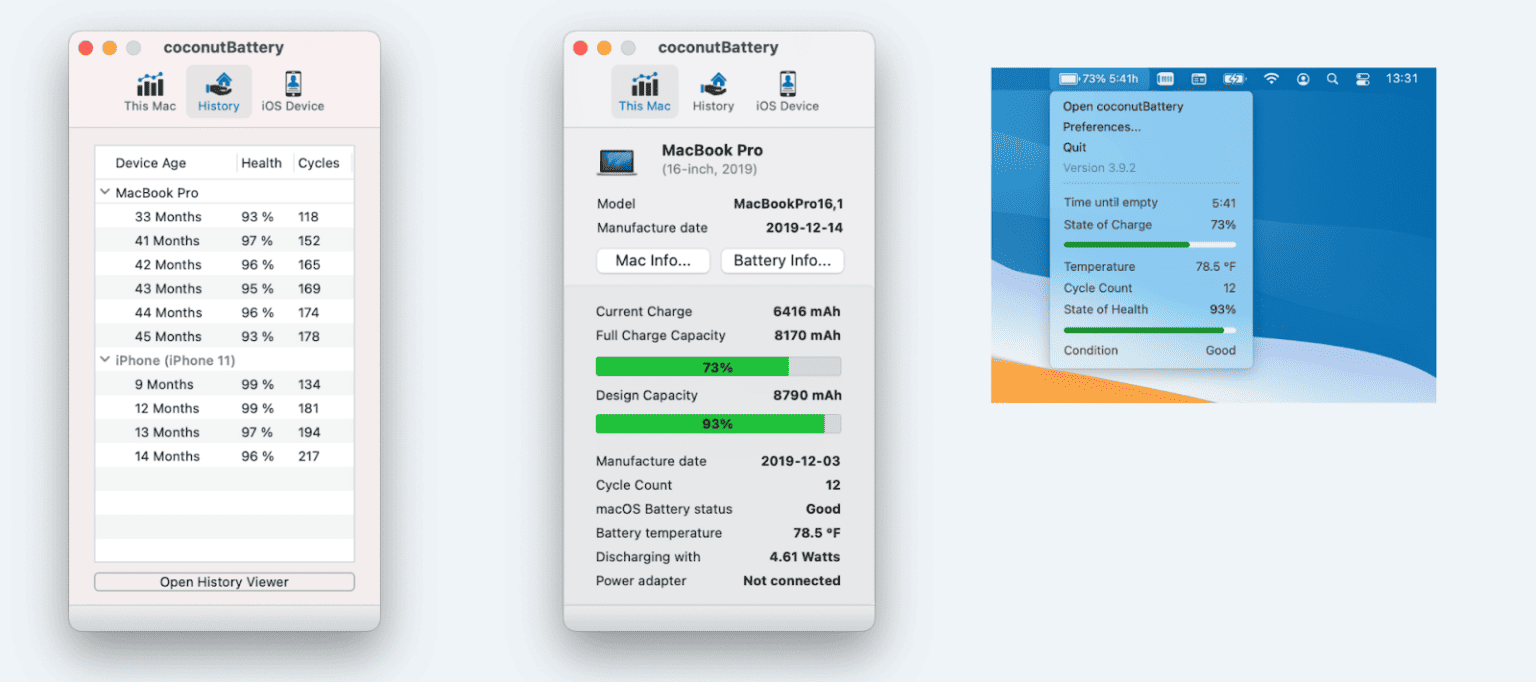Click the 2019-12-14 manufacture date
Image resolution: width=1536 pixels, height=682 pixels.
pos(804,227)
